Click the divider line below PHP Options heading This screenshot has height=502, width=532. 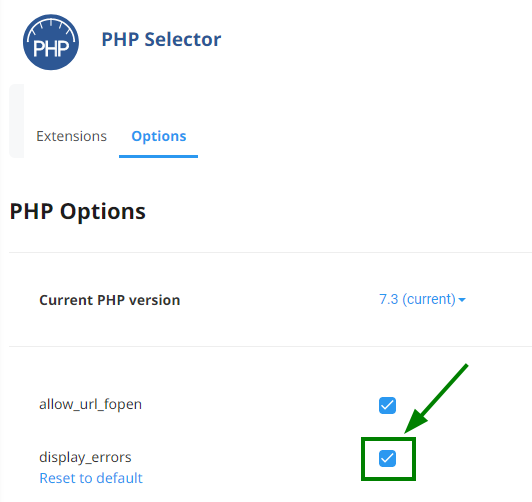pos(270,252)
